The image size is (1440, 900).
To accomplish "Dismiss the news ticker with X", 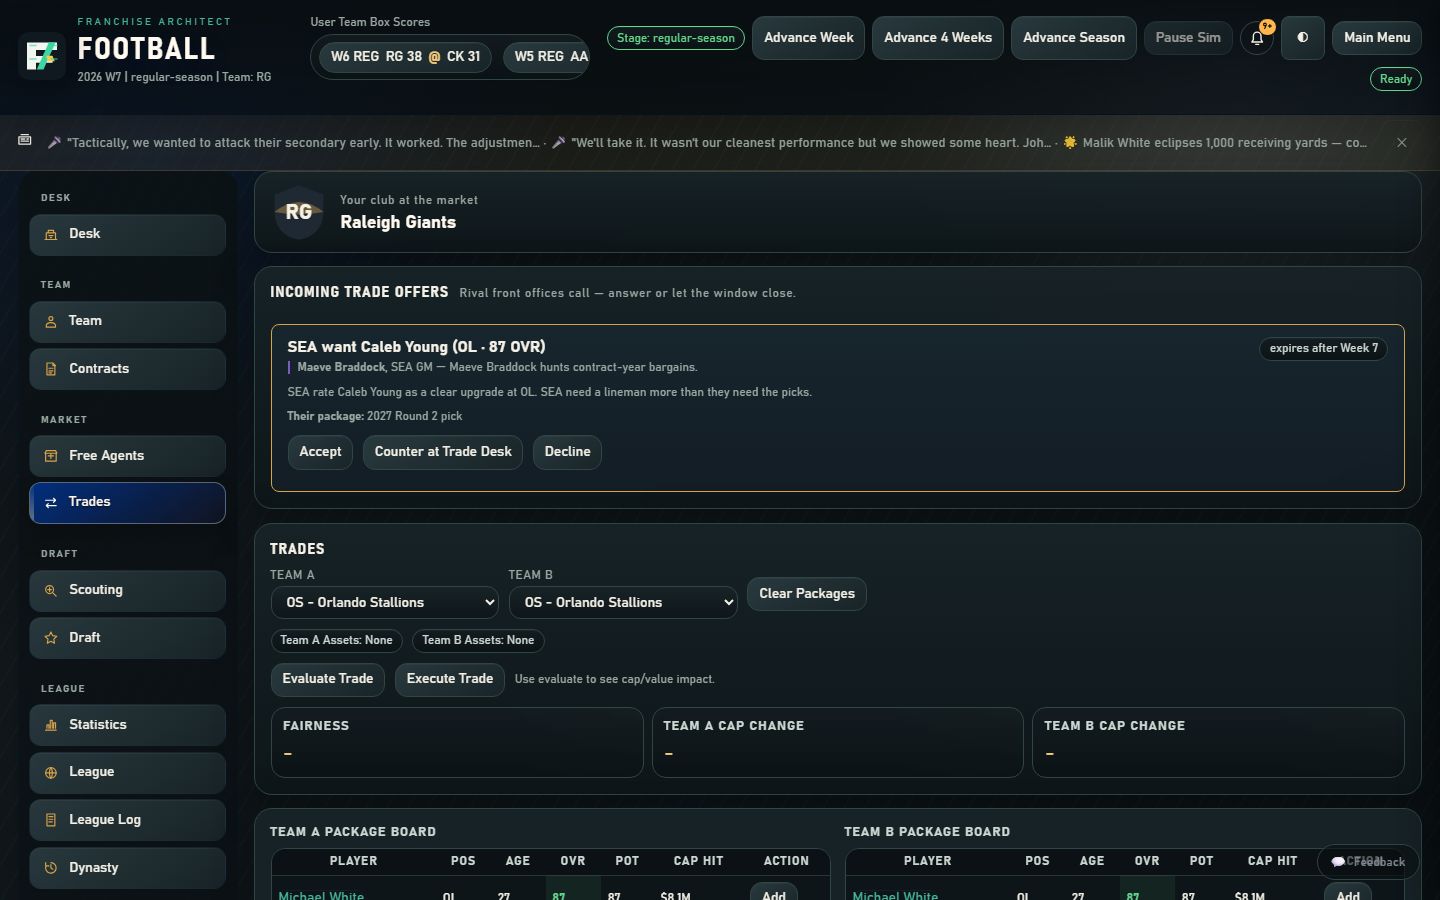I will (x=1402, y=143).
